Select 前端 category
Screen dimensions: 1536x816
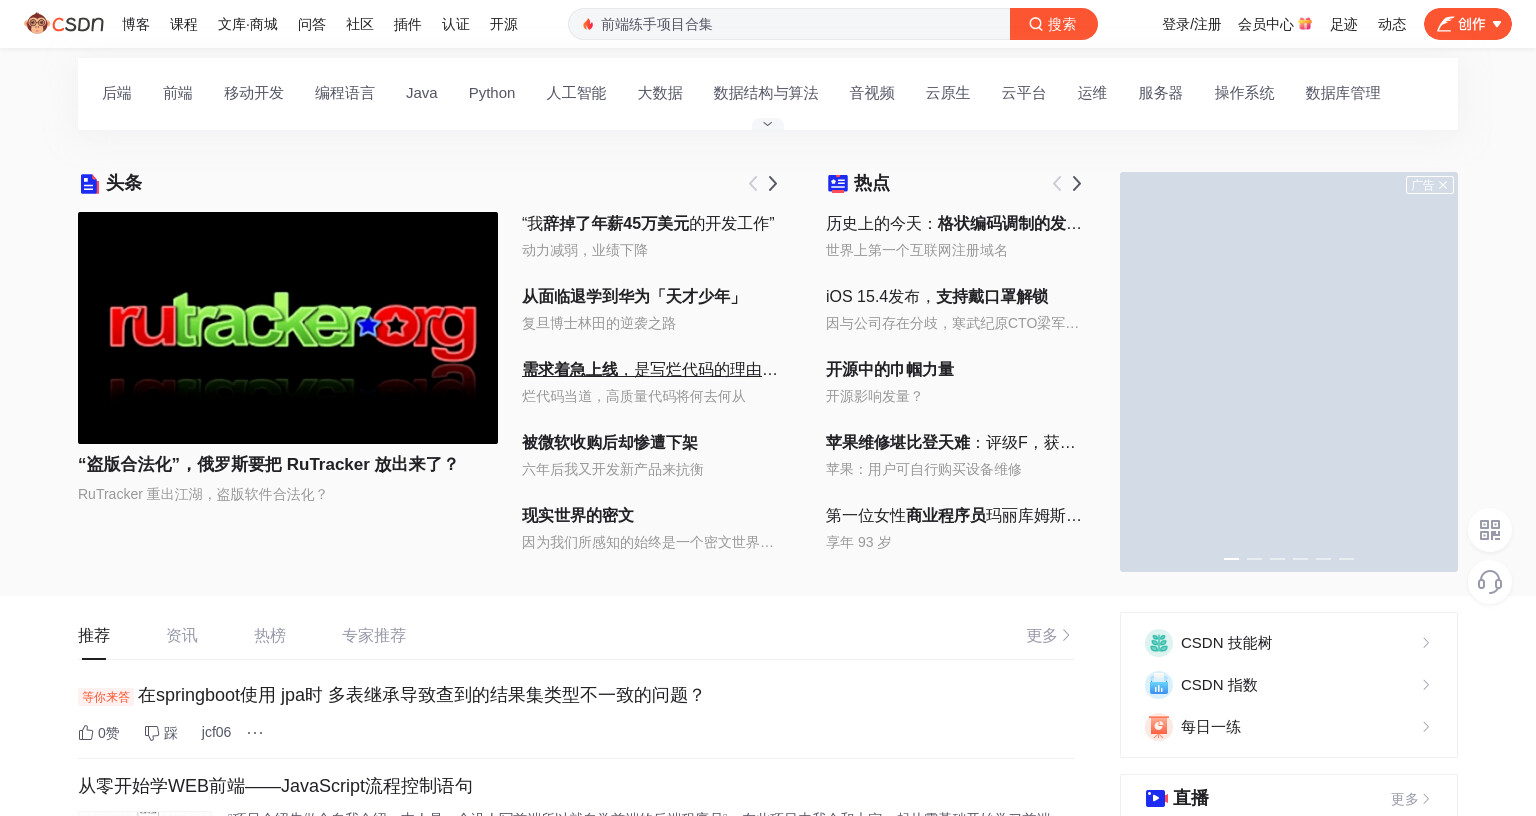pos(178,93)
